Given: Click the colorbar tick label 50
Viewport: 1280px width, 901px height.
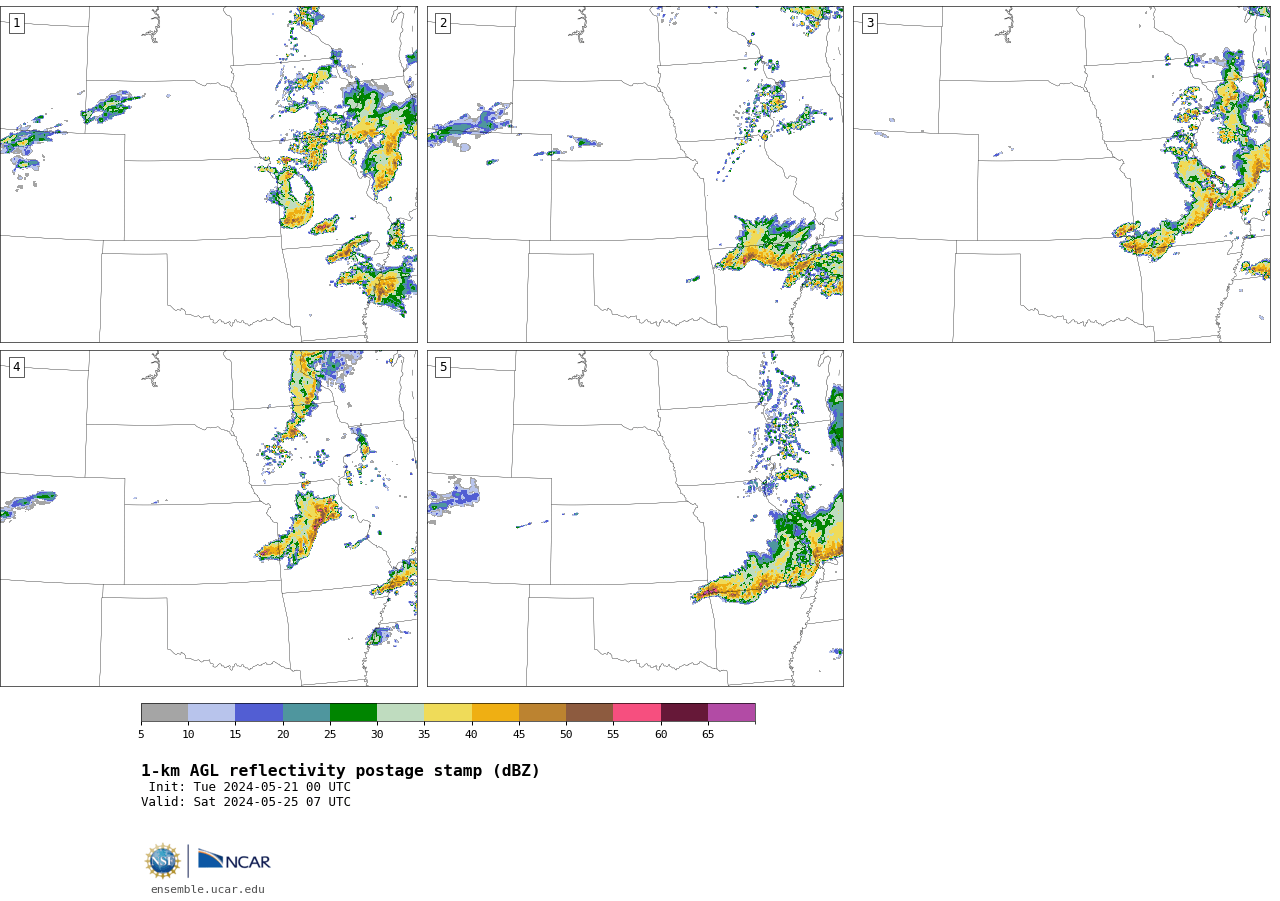Looking at the screenshot, I should click(x=566, y=735).
